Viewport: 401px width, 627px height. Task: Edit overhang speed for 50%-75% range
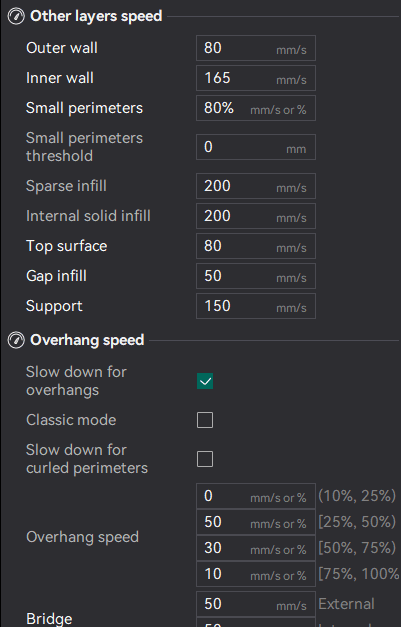(x=256, y=548)
